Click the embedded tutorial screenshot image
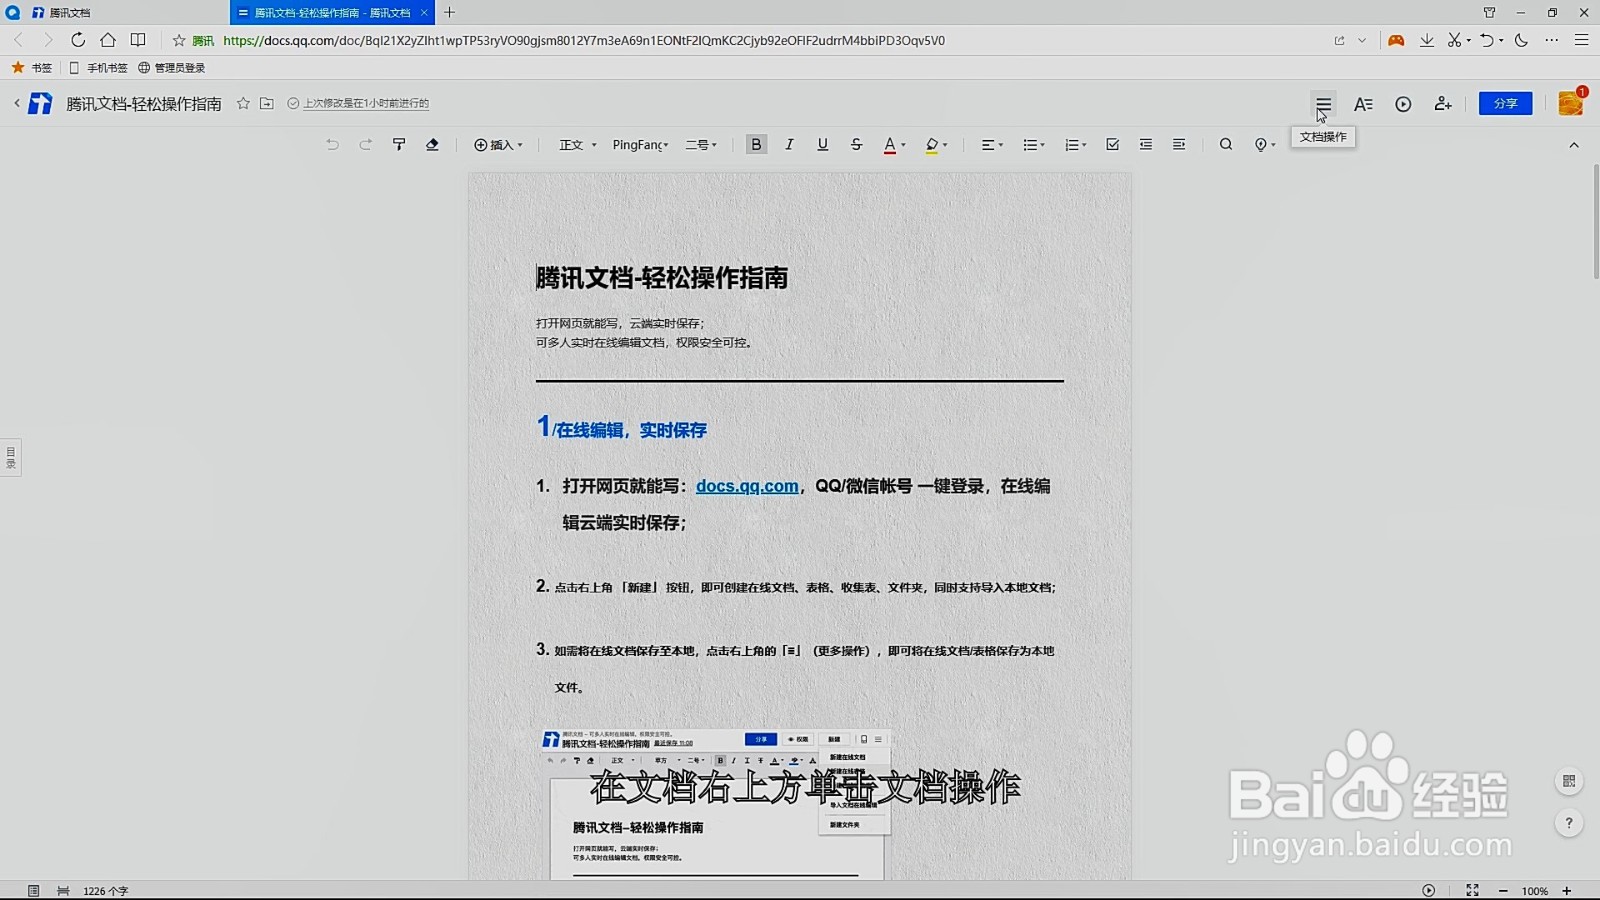The height and width of the screenshot is (900, 1600). tap(716, 804)
